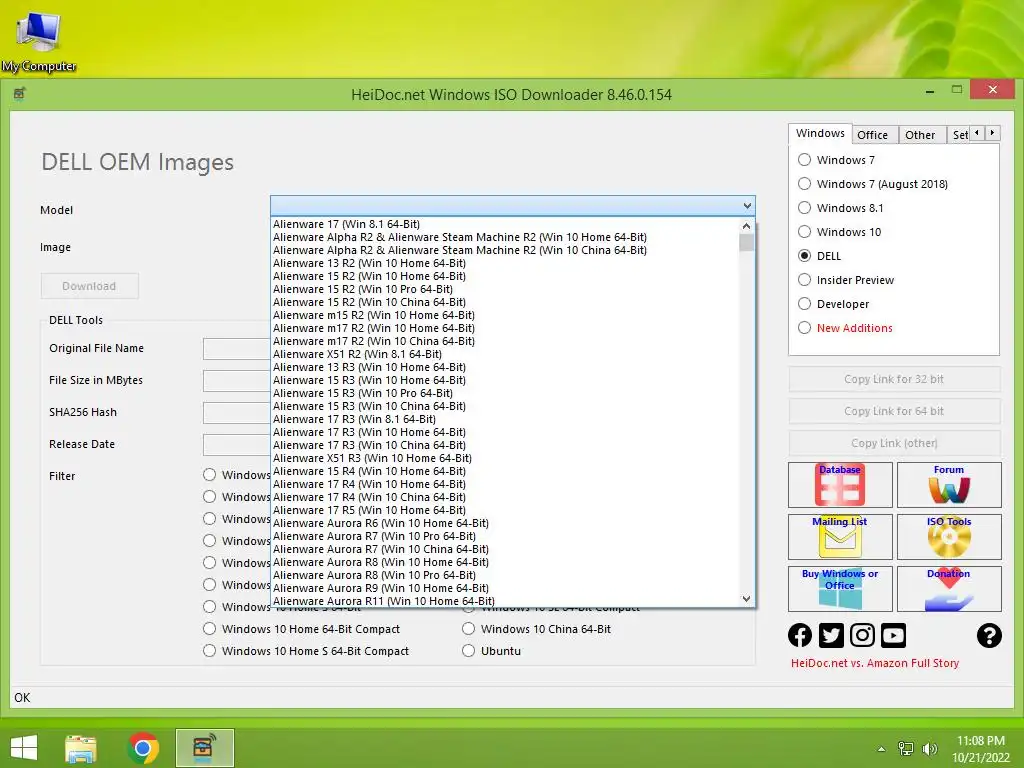Screen dimensions: 1024x768
Task: Select the Developer radio button
Action: click(x=805, y=304)
